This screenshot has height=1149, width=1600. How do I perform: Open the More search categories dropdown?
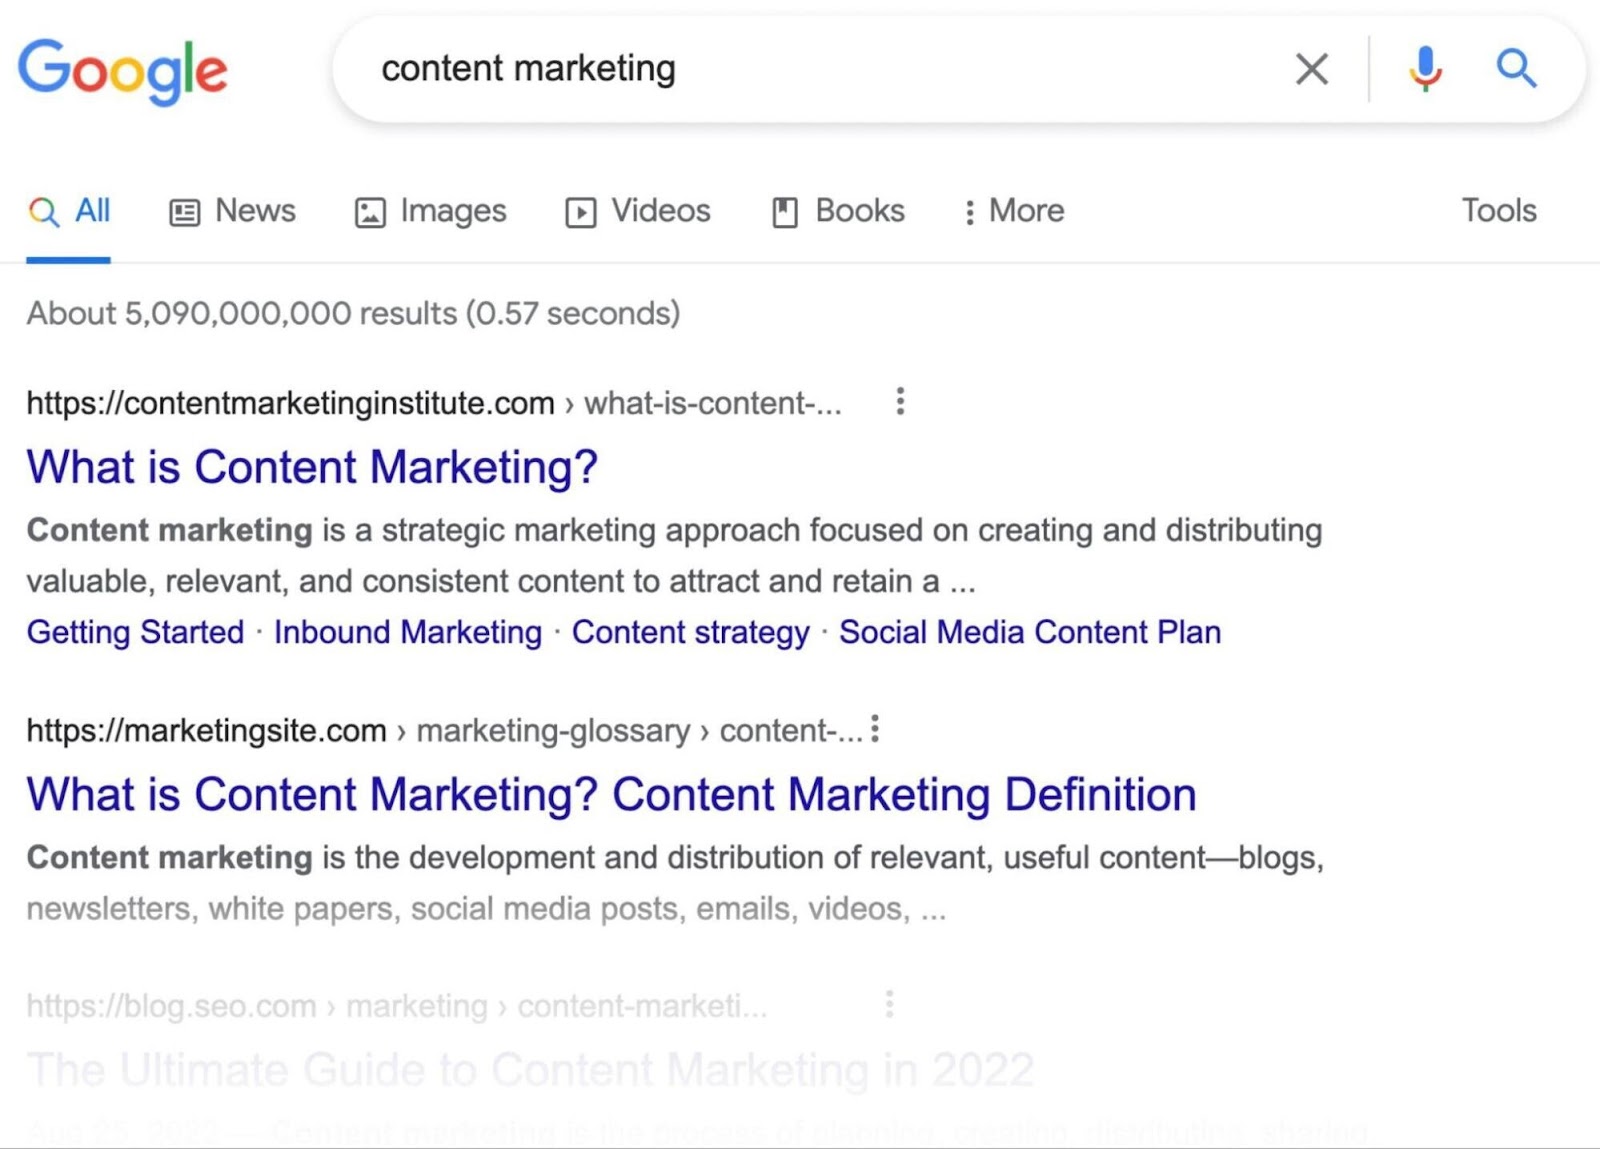click(1014, 211)
